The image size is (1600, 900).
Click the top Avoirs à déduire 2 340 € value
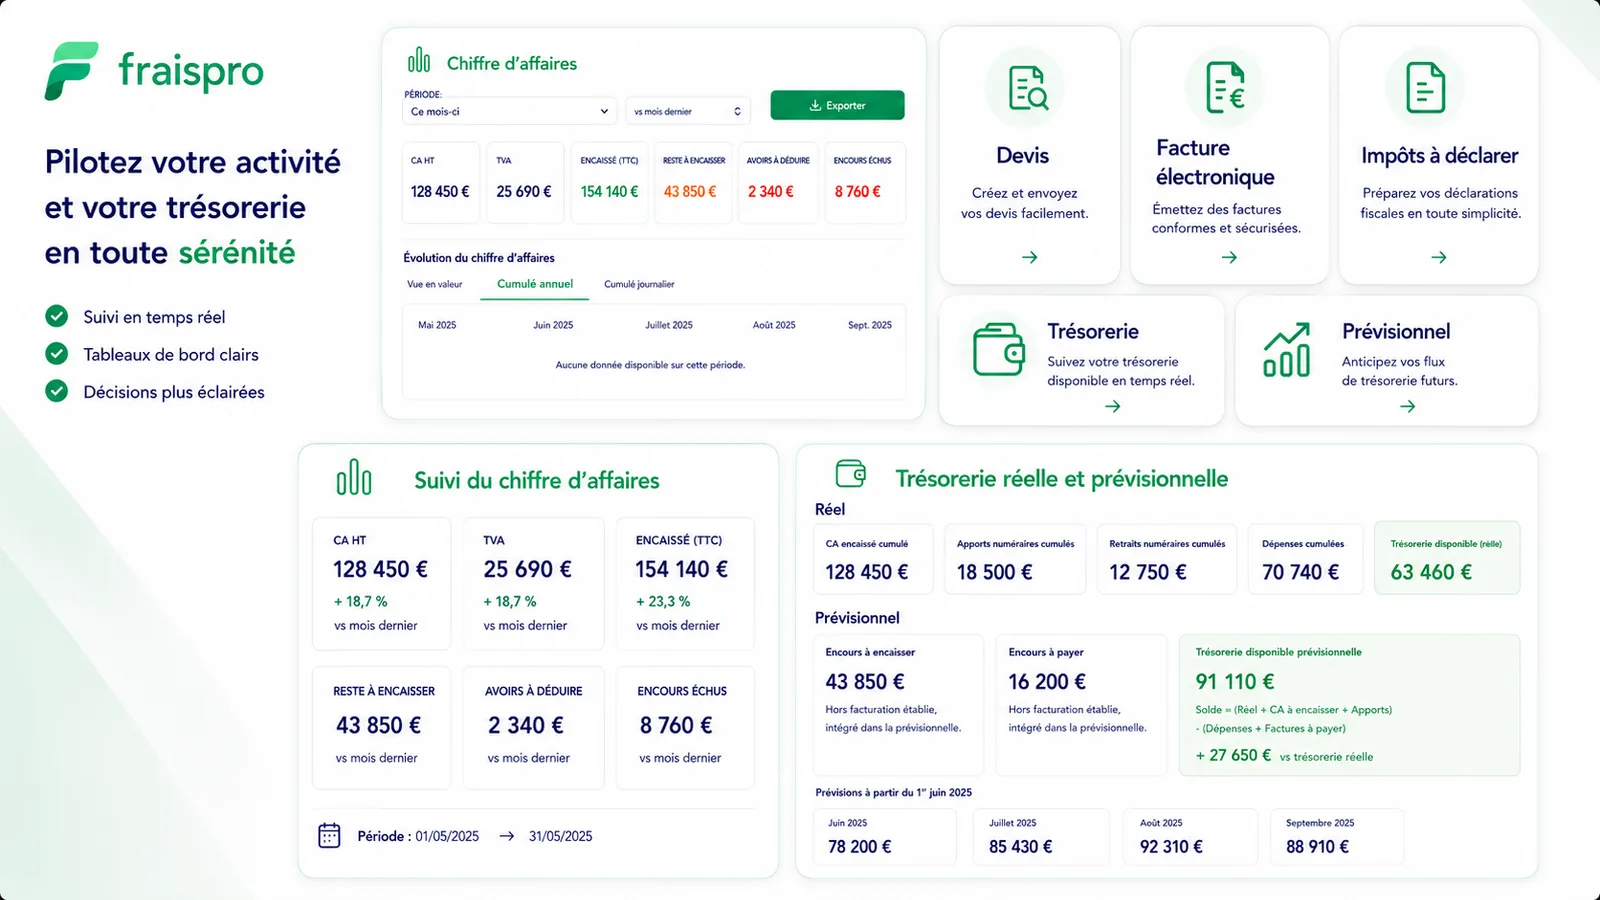click(x=771, y=191)
